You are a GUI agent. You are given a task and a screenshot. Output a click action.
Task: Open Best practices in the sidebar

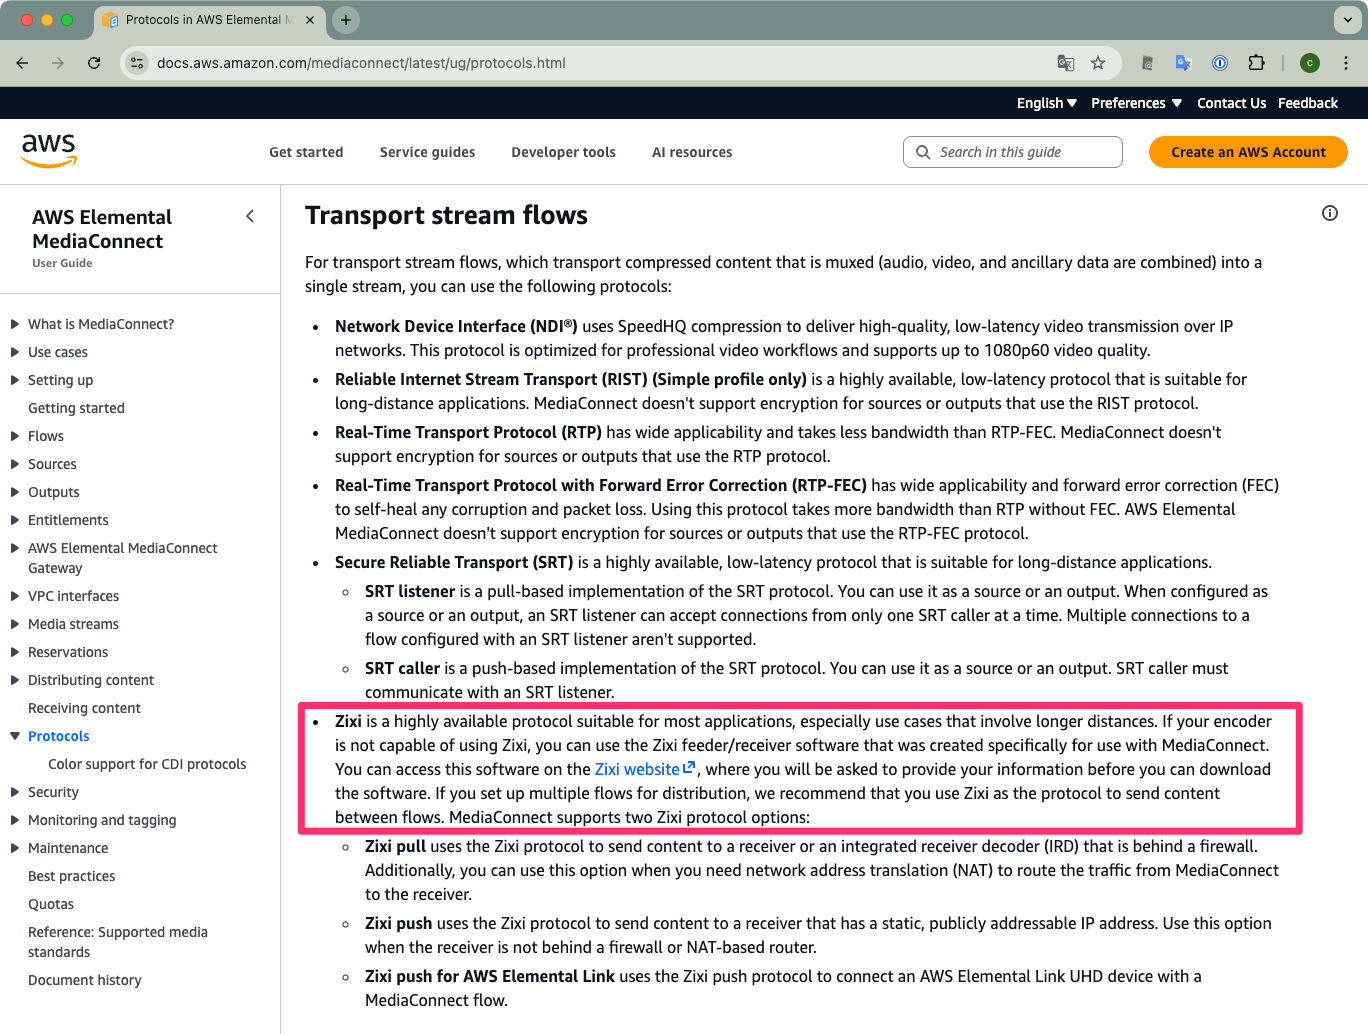72,876
